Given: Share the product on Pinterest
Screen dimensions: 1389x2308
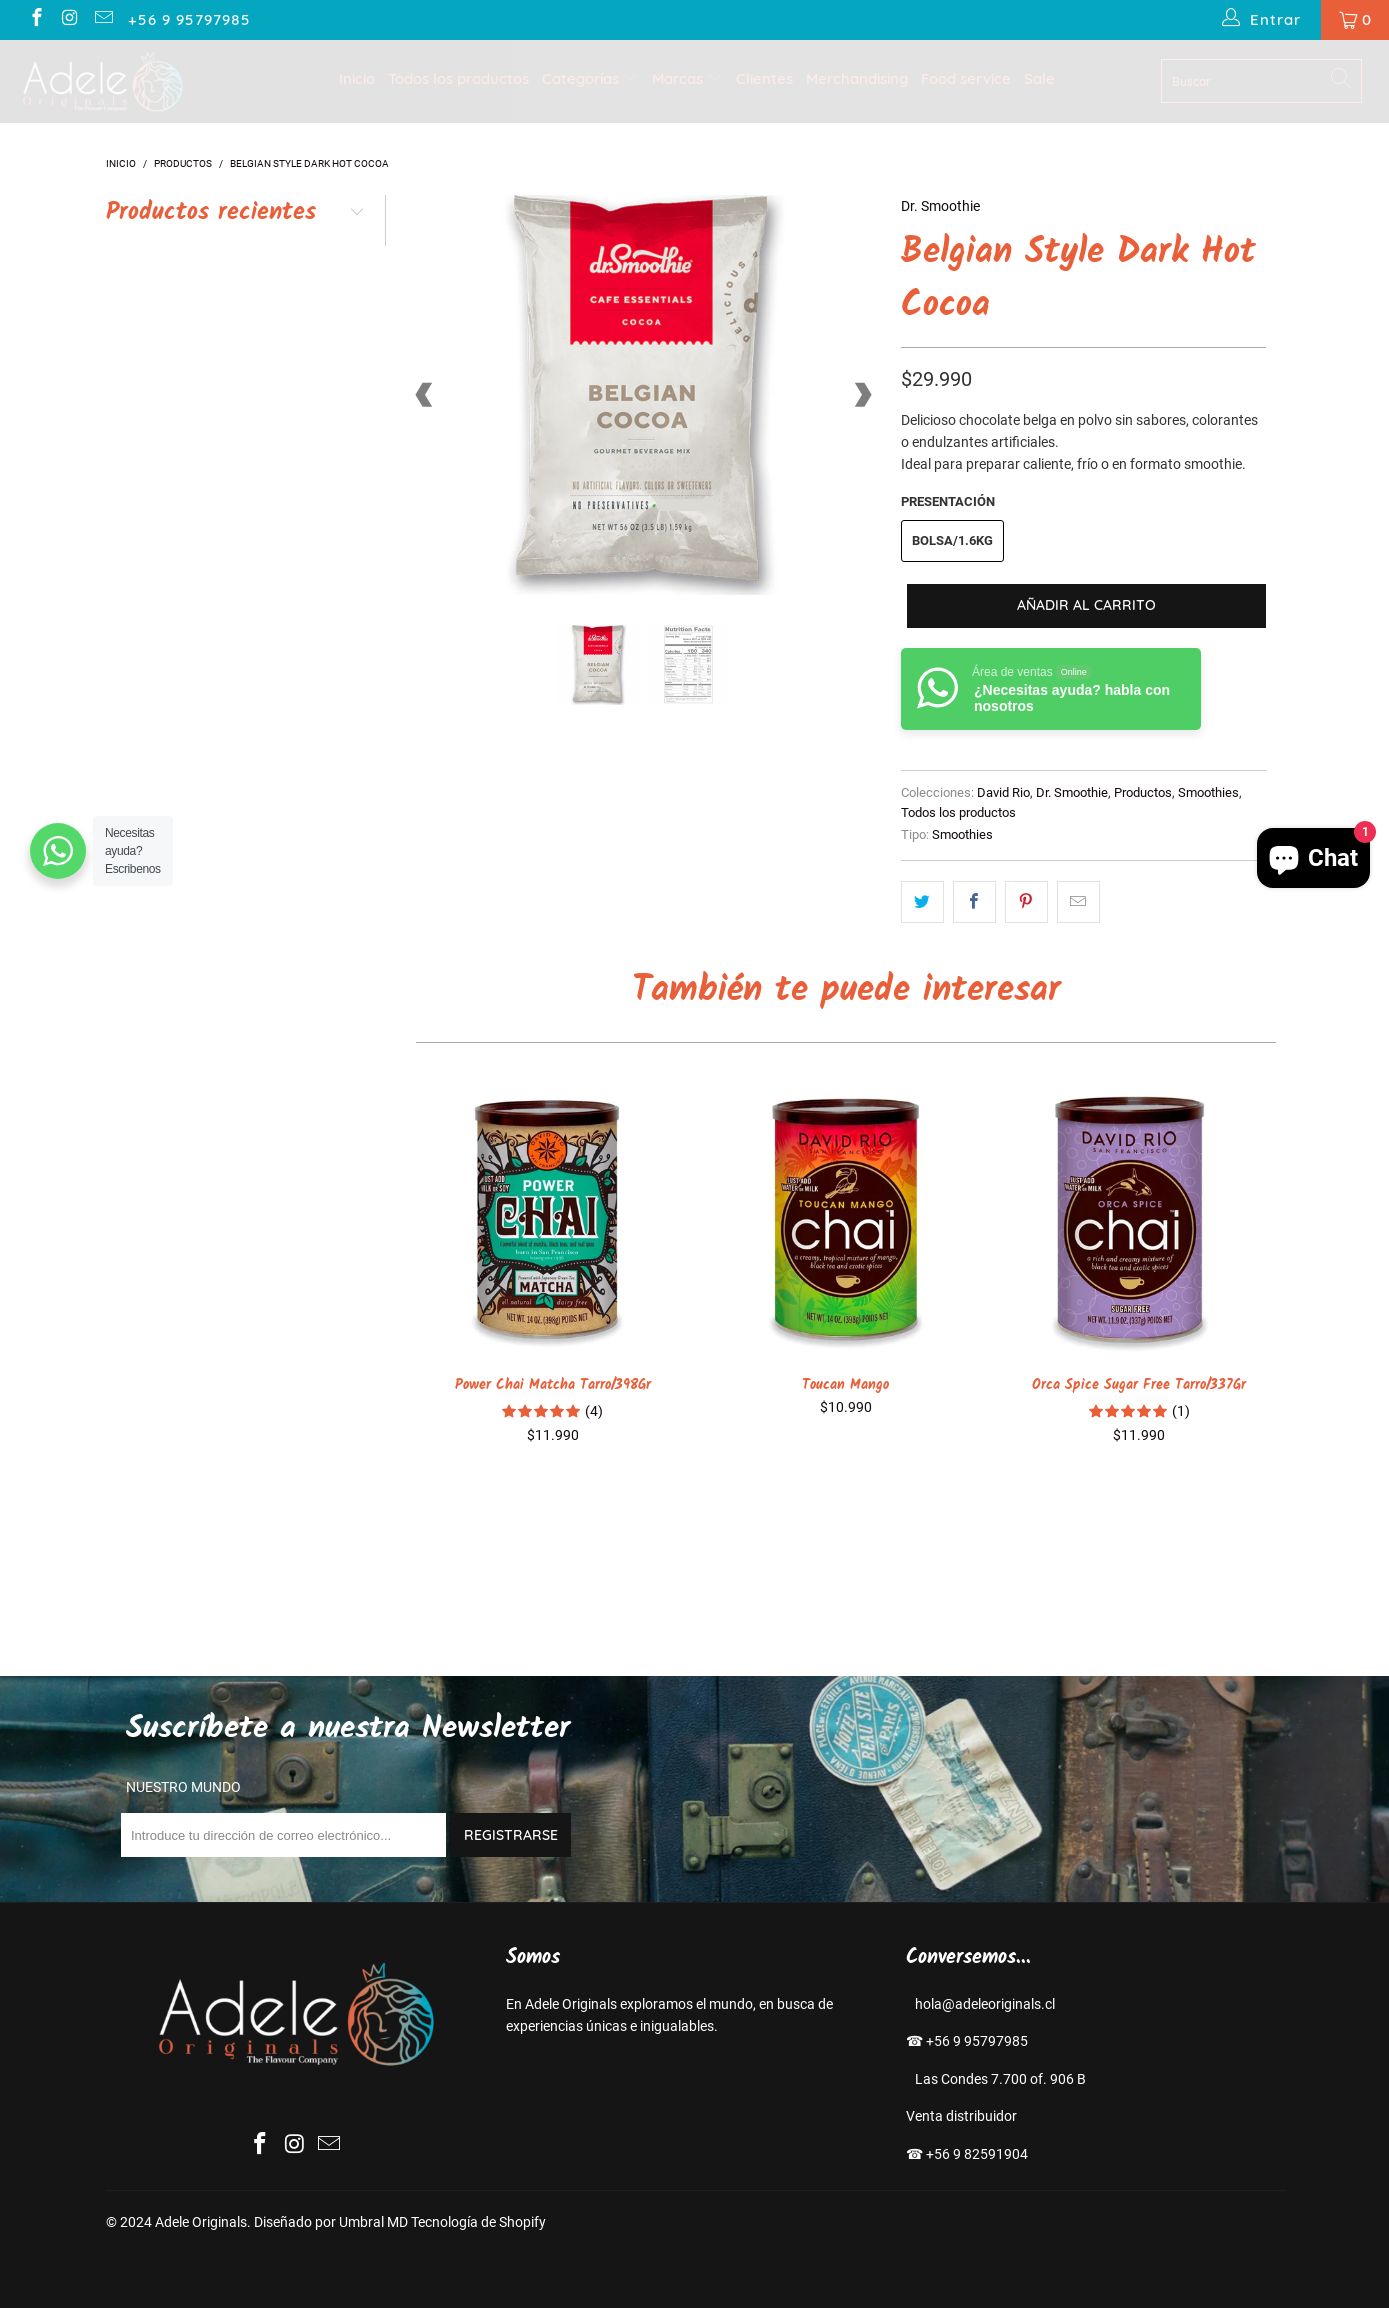Looking at the screenshot, I should click(x=1026, y=902).
